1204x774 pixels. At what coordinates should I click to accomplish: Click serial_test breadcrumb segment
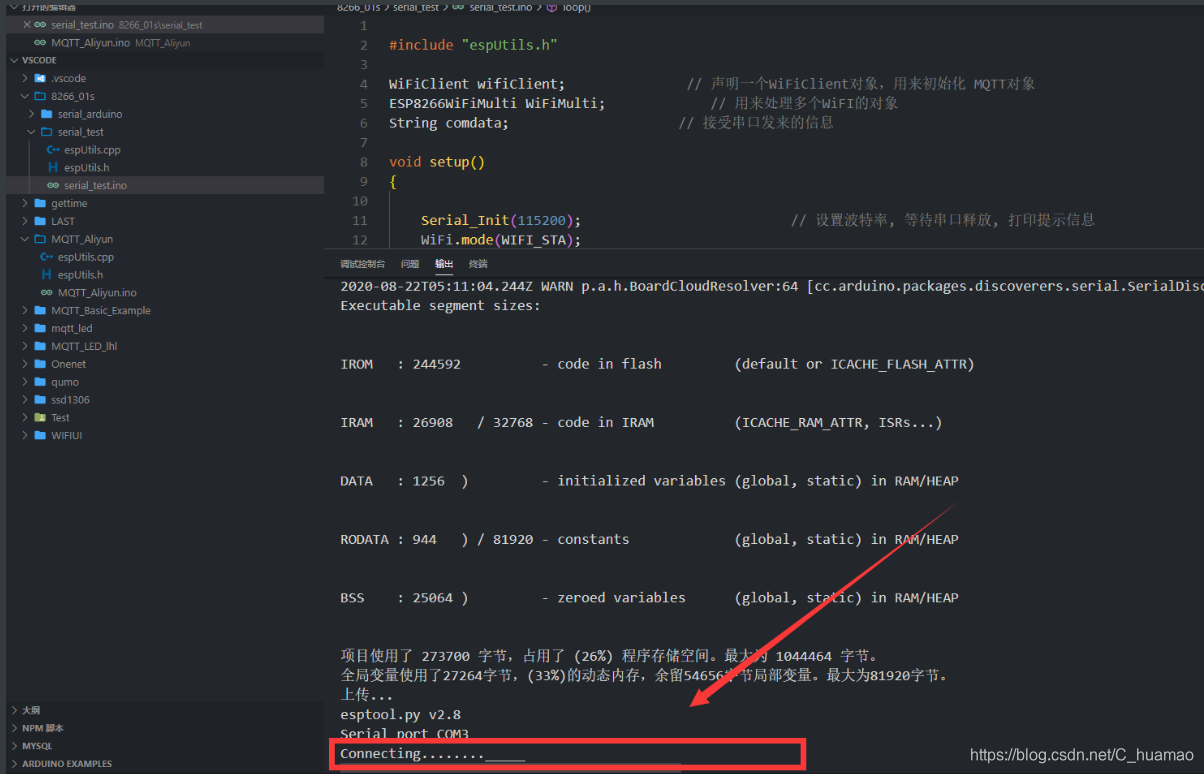tap(418, 7)
